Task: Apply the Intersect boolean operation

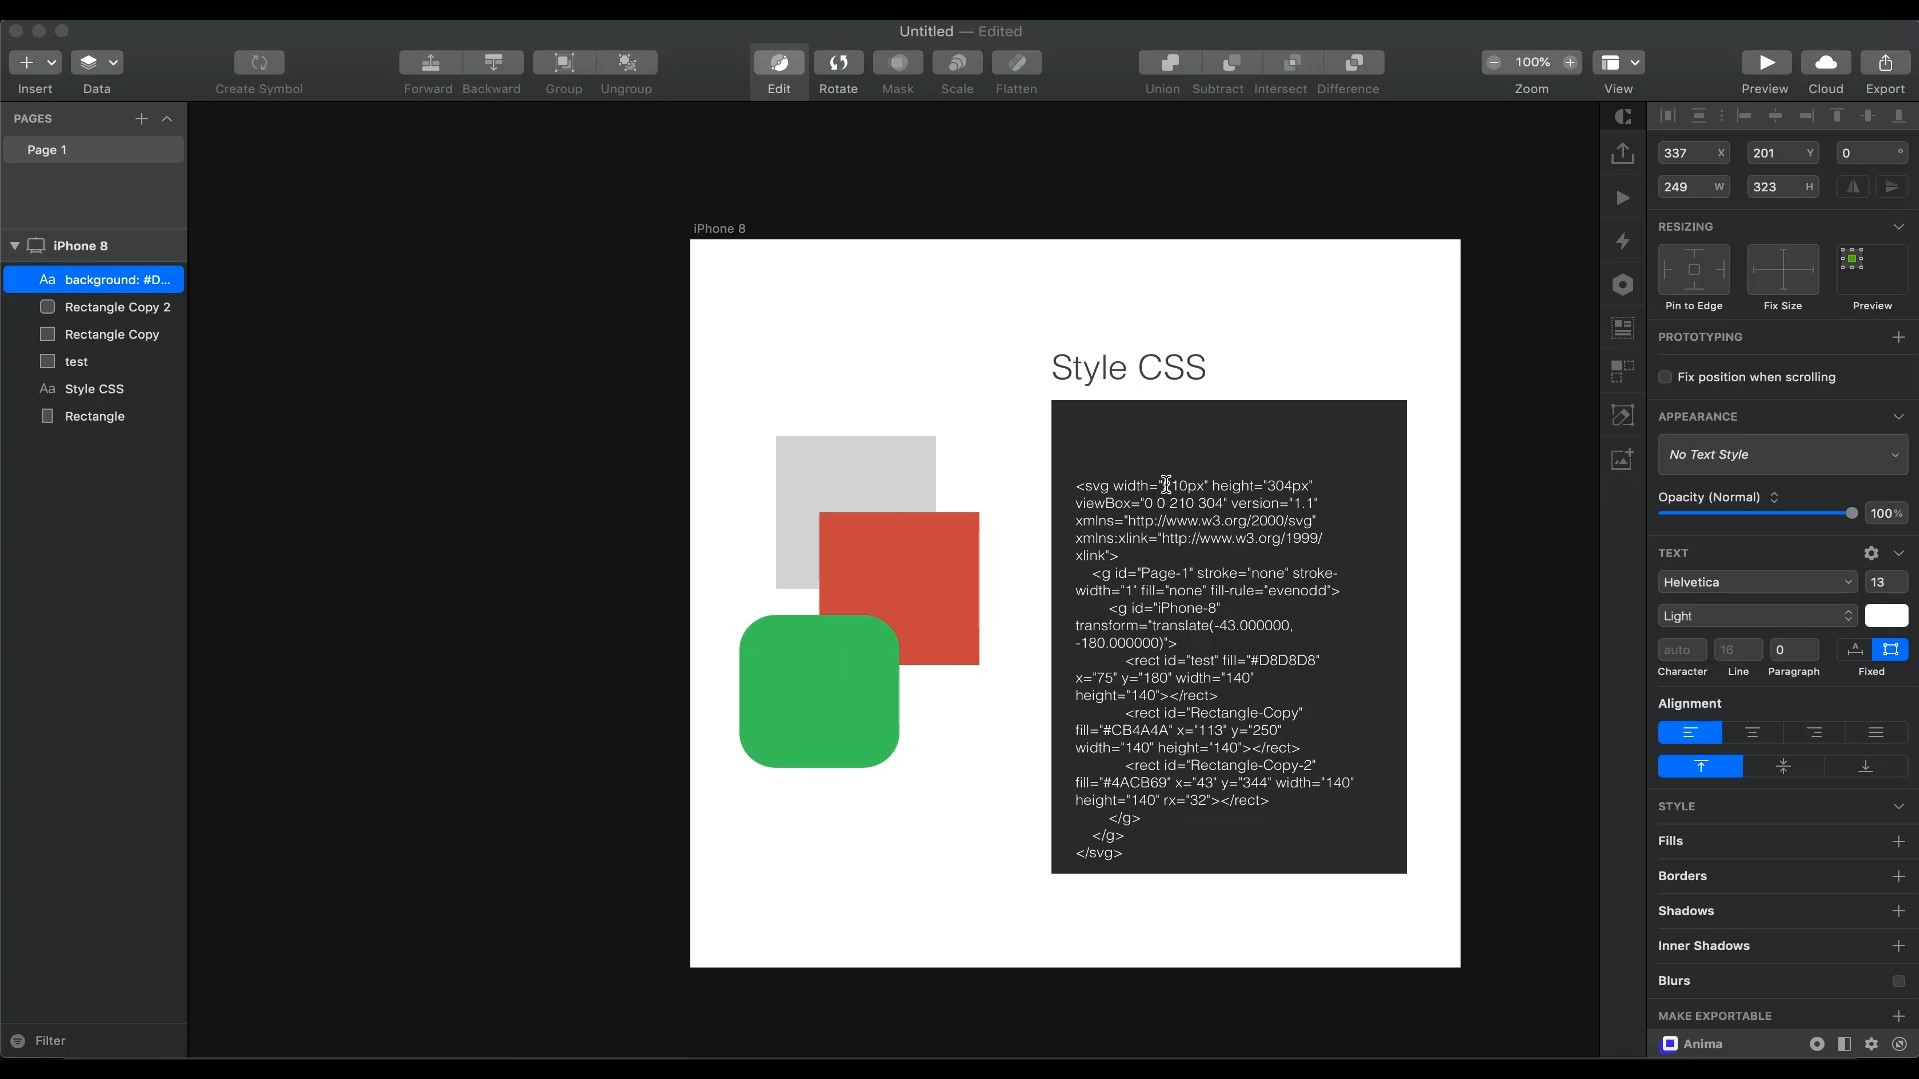Action: [1292, 62]
